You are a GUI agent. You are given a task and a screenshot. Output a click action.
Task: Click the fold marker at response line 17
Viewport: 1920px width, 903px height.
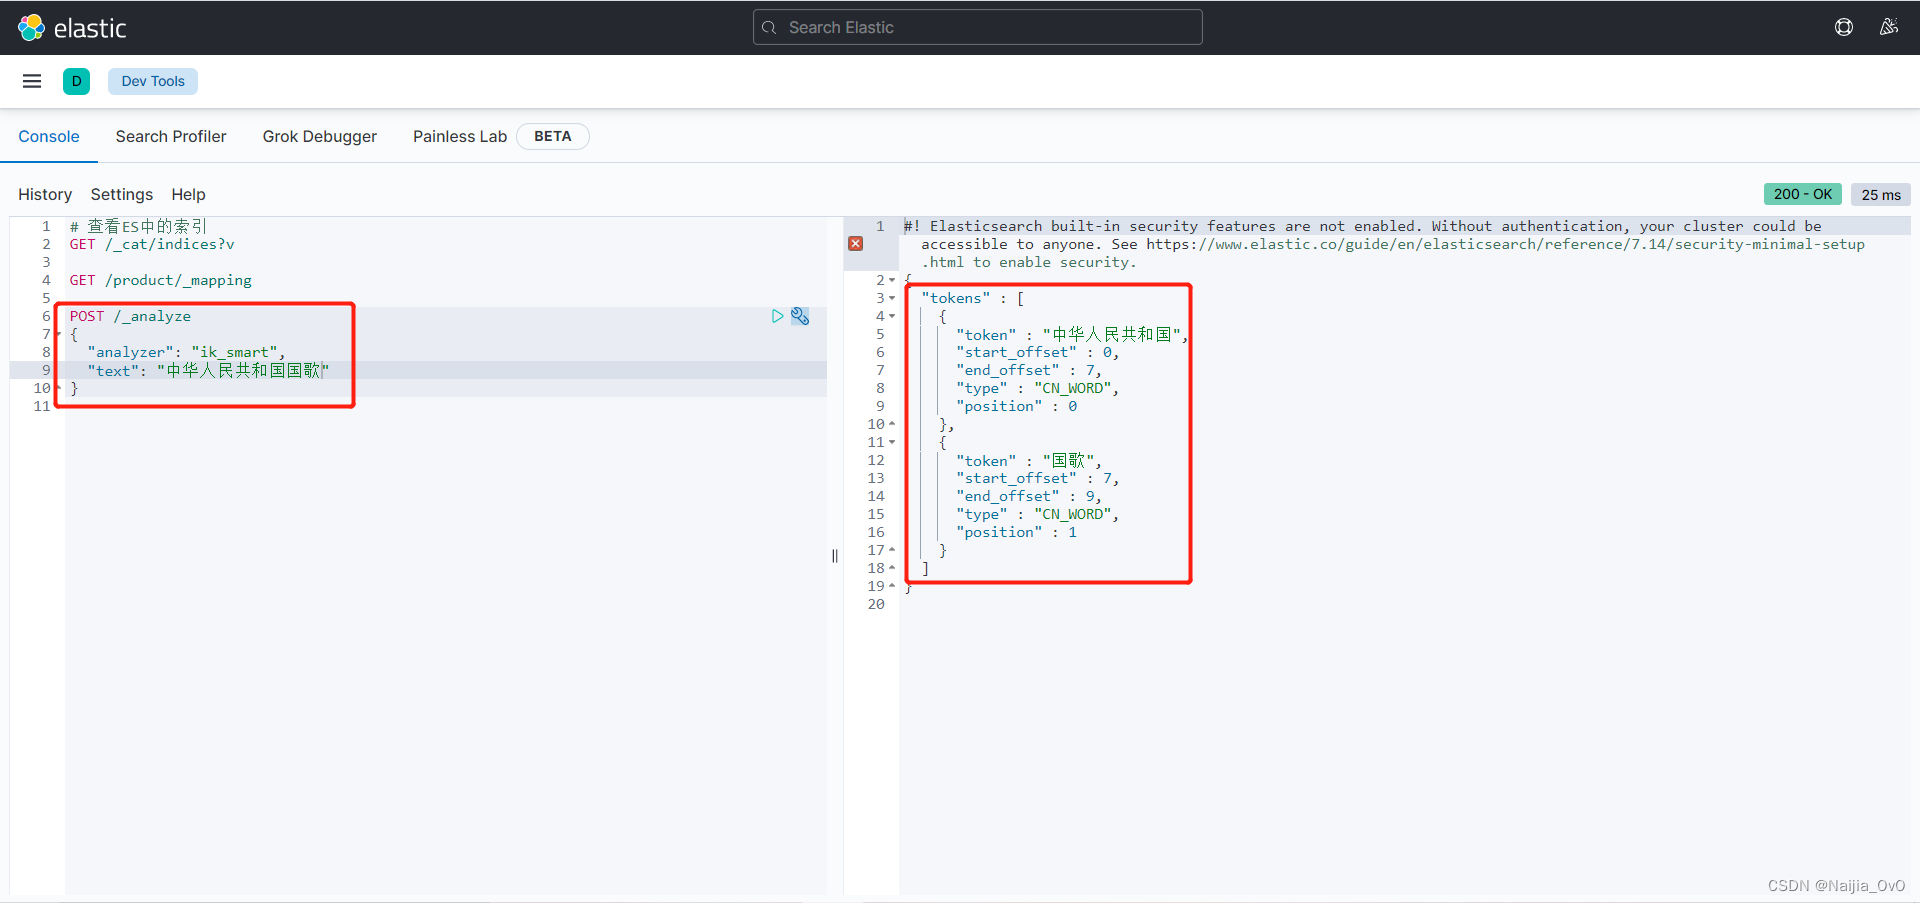point(892,550)
